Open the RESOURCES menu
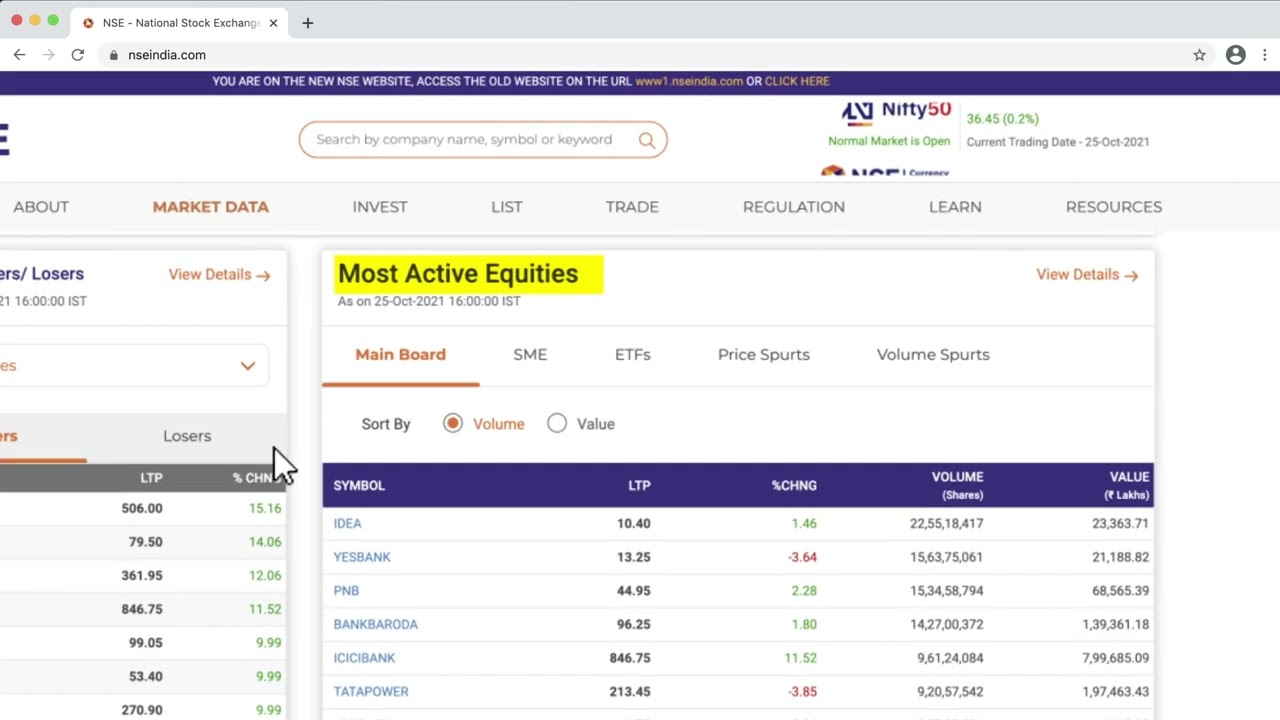The width and height of the screenshot is (1280, 720). click(1114, 207)
